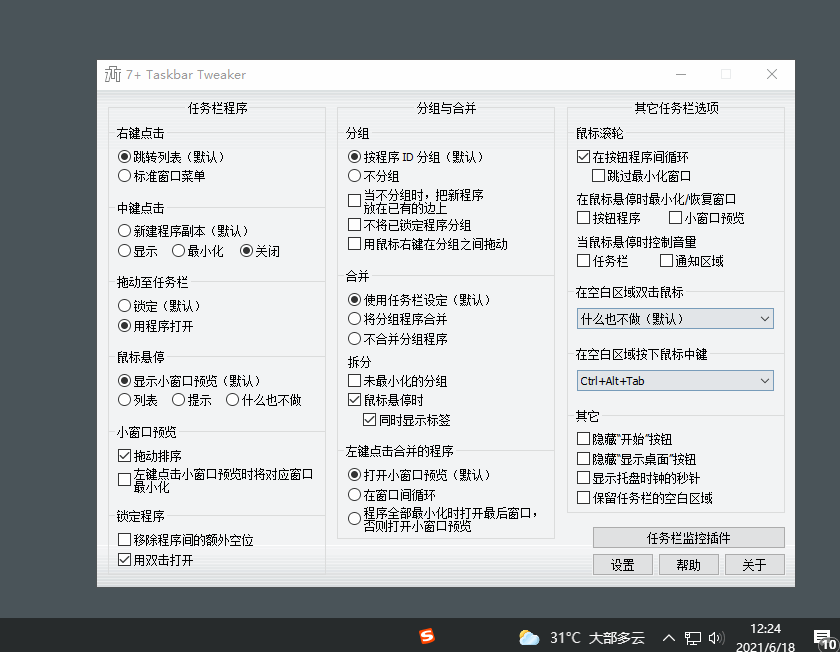Click the 7+ Taskbar Tweaker title bar icon
The height and width of the screenshot is (652, 840).
113,74
